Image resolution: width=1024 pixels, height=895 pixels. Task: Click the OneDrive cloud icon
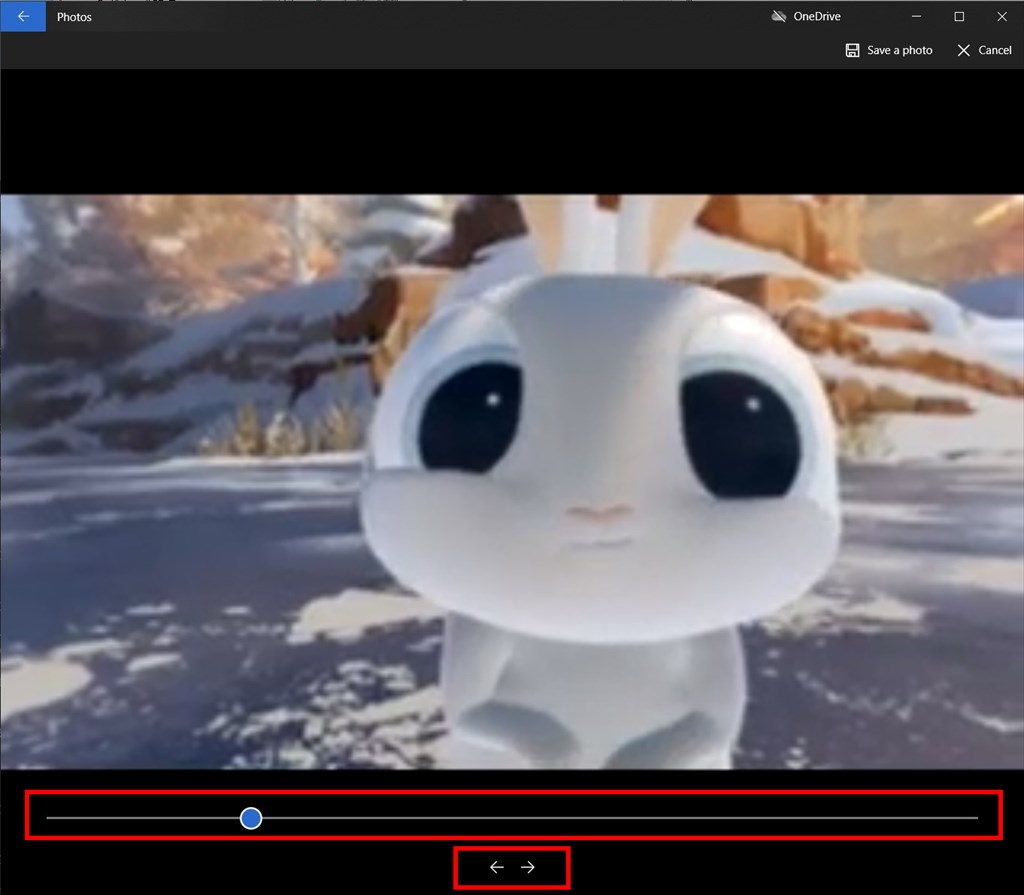click(x=780, y=16)
